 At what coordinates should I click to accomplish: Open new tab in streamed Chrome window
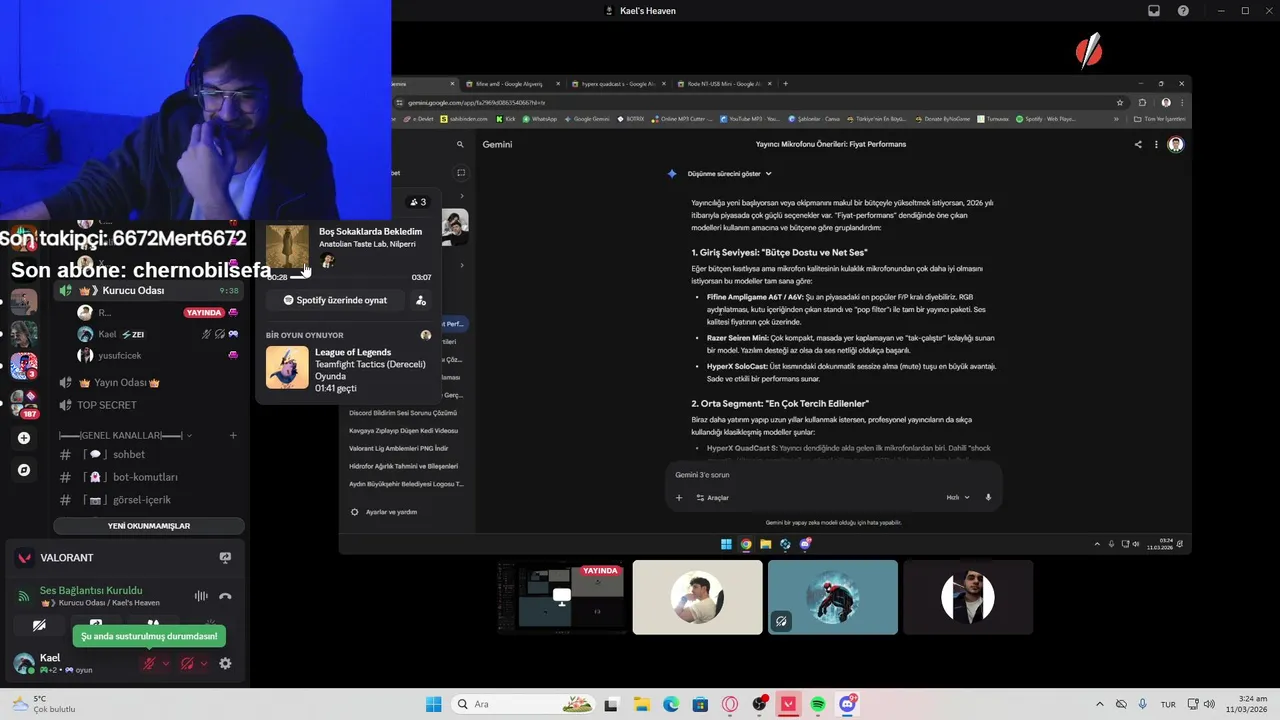tap(786, 84)
